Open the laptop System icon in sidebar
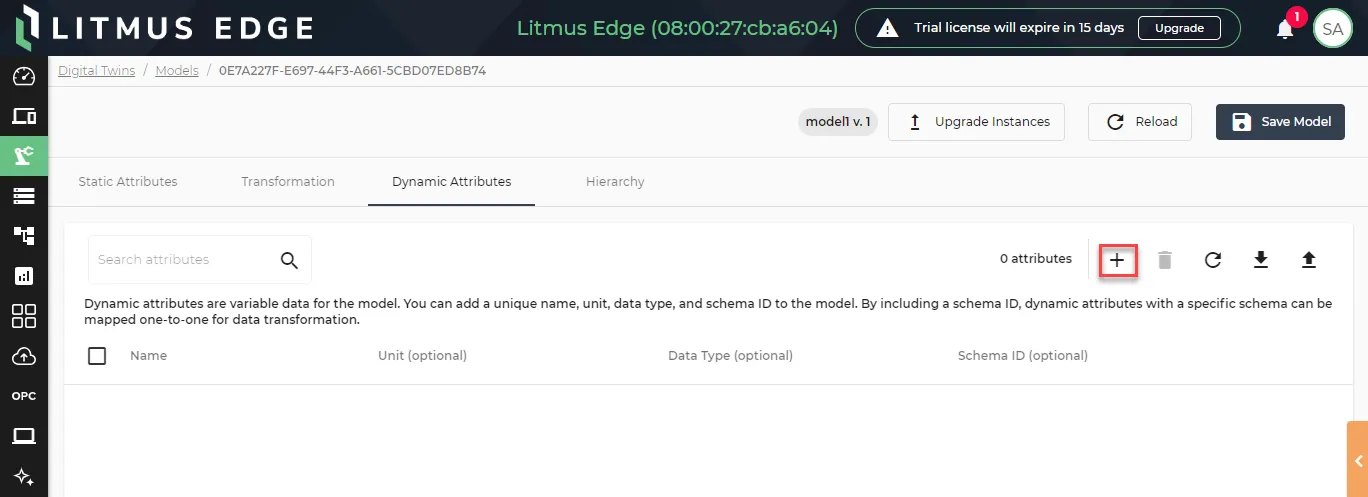The image size is (1368, 497). [24, 436]
